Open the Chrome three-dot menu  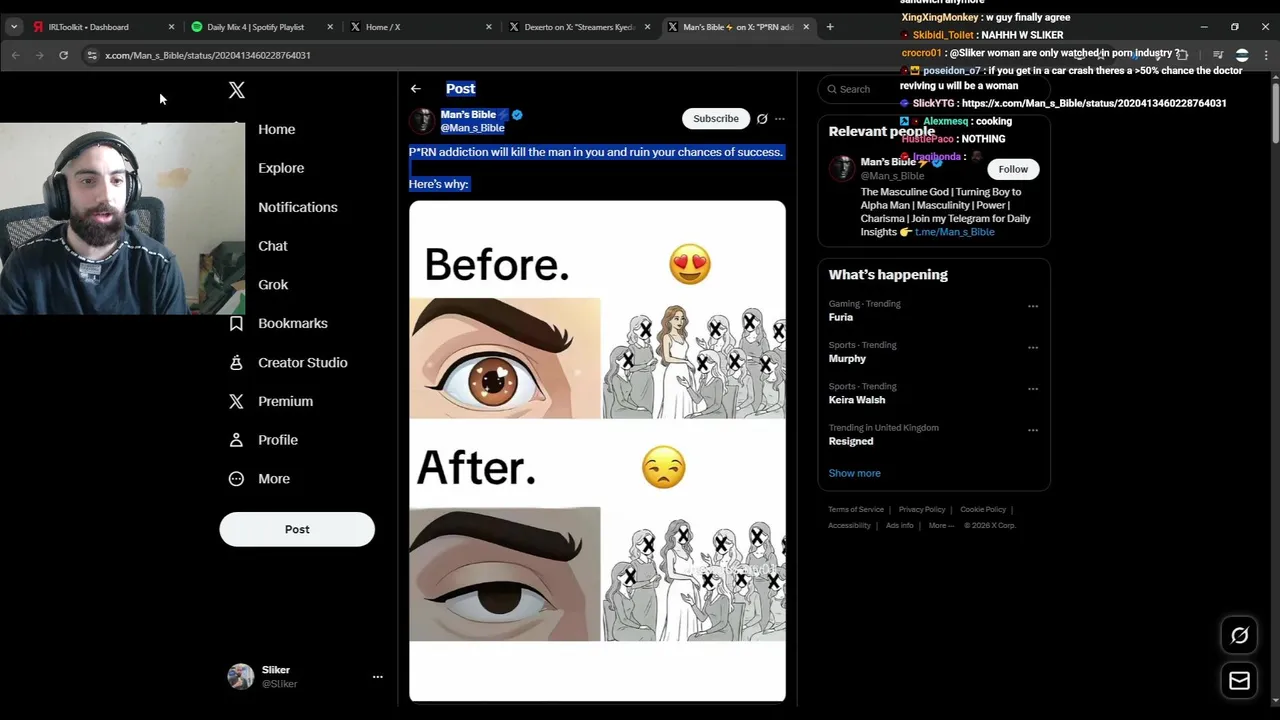1266,55
